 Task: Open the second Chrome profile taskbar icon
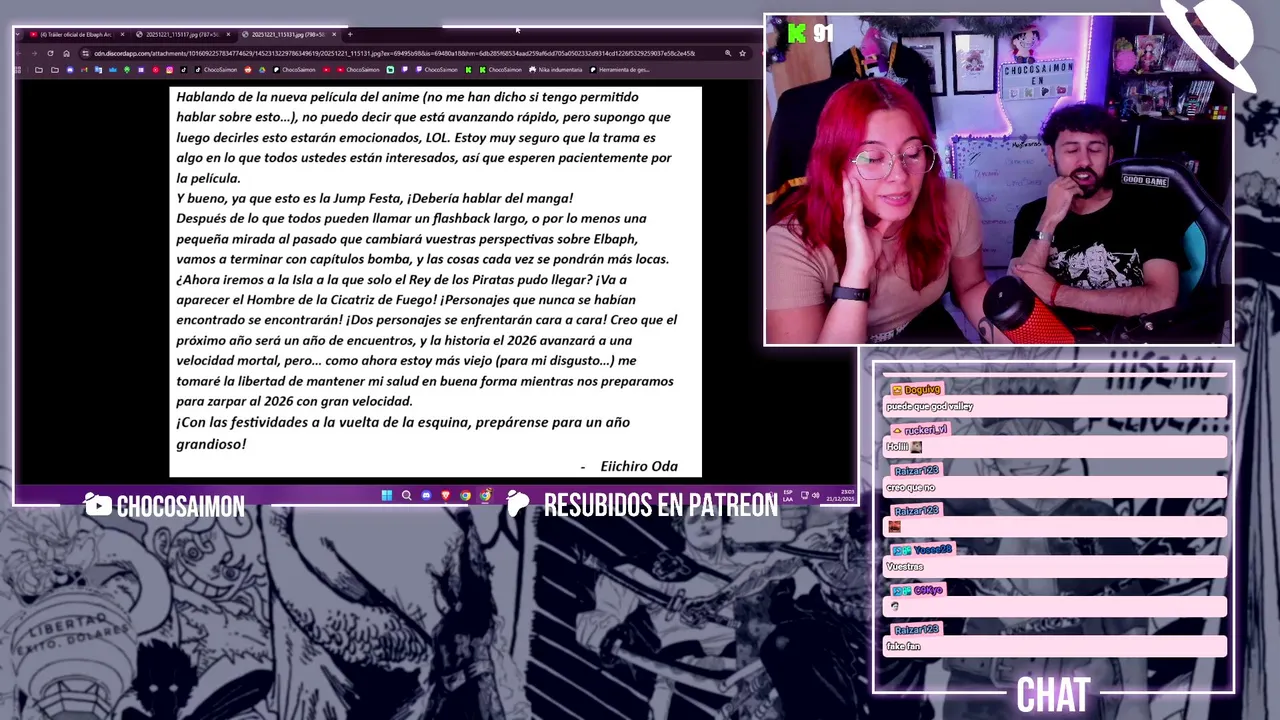pyautogui.click(x=485, y=495)
